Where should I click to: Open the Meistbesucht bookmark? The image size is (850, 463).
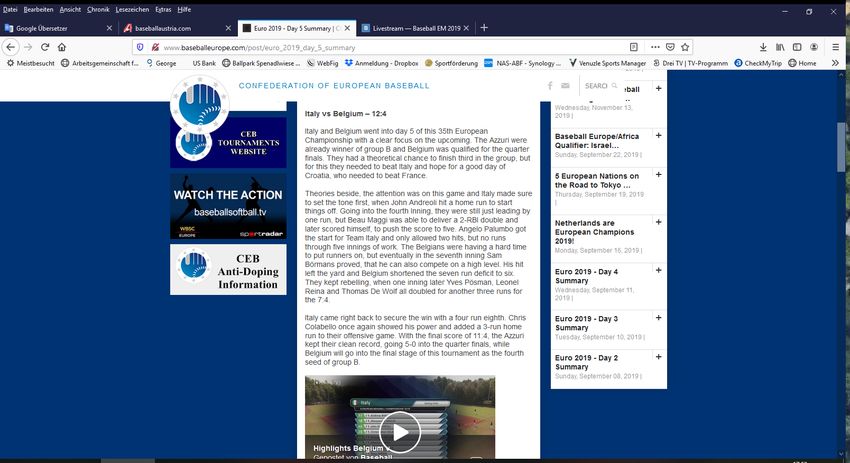pos(30,63)
